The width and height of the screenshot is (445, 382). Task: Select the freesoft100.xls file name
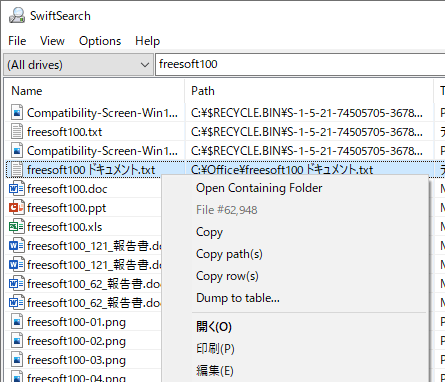[x=64, y=227]
